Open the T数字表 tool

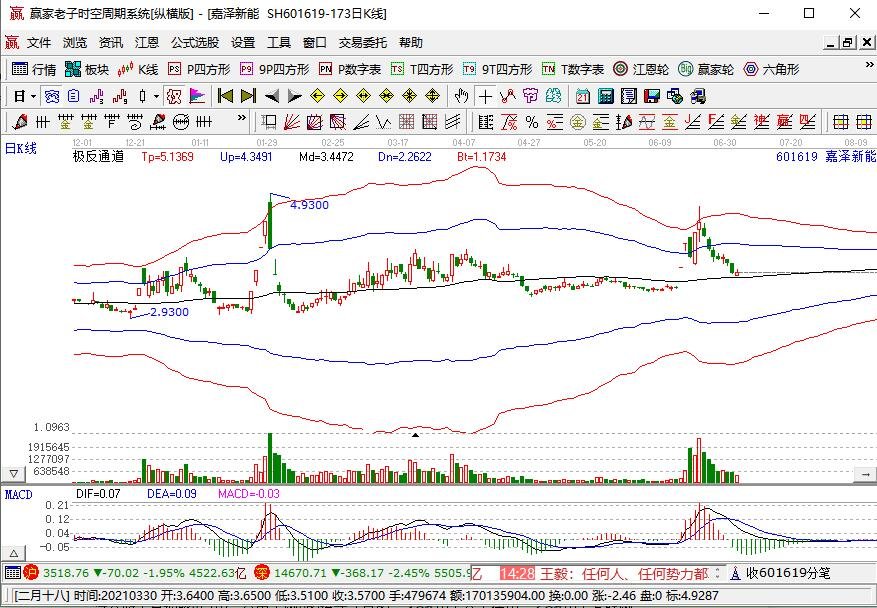[573, 69]
